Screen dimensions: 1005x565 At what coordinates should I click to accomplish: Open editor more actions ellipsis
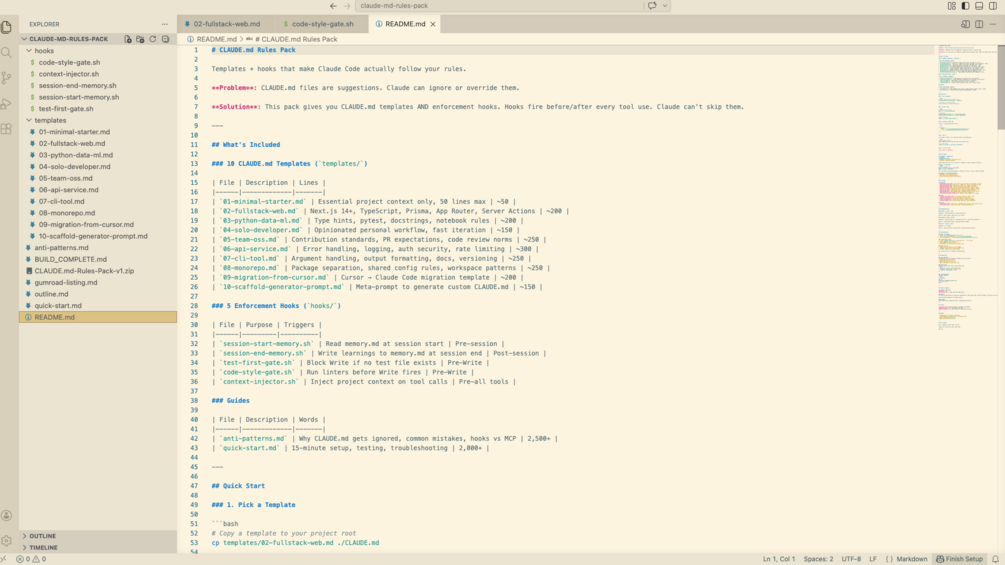click(x=993, y=24)
